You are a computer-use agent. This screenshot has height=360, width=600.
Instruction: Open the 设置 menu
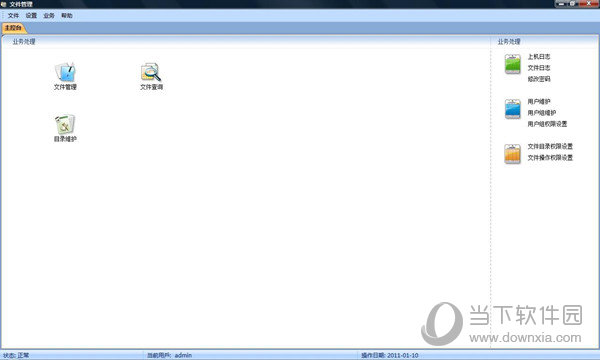31,16
